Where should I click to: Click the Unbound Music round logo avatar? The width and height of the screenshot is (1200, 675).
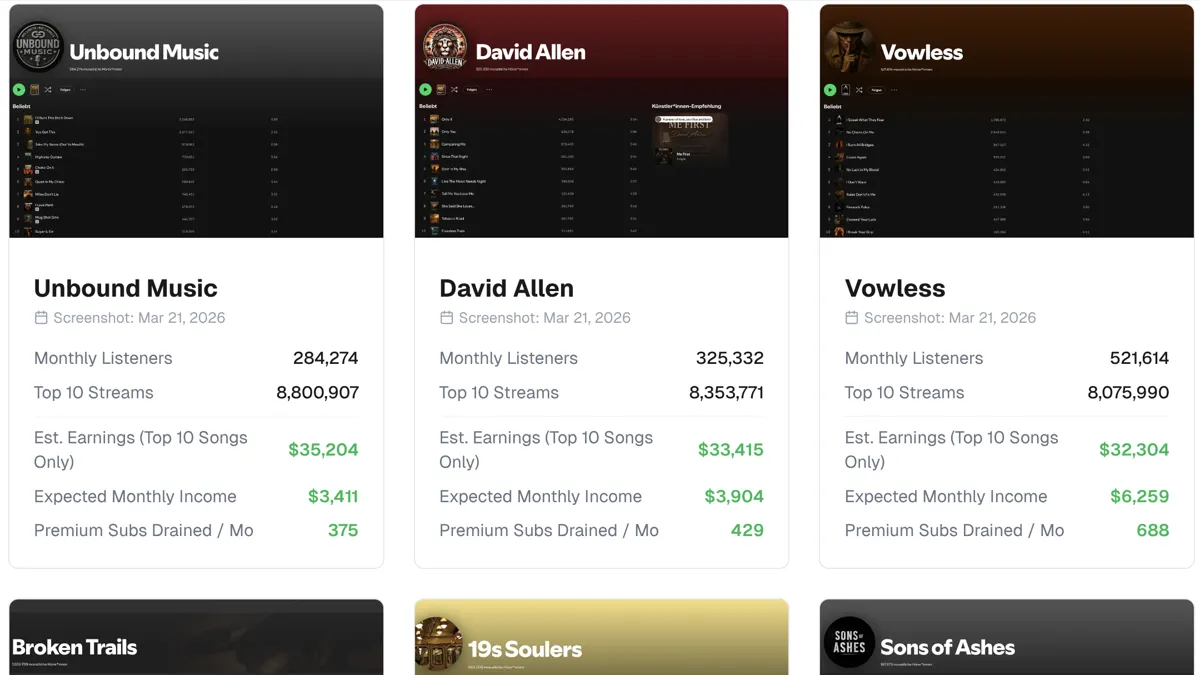point(38,48)
